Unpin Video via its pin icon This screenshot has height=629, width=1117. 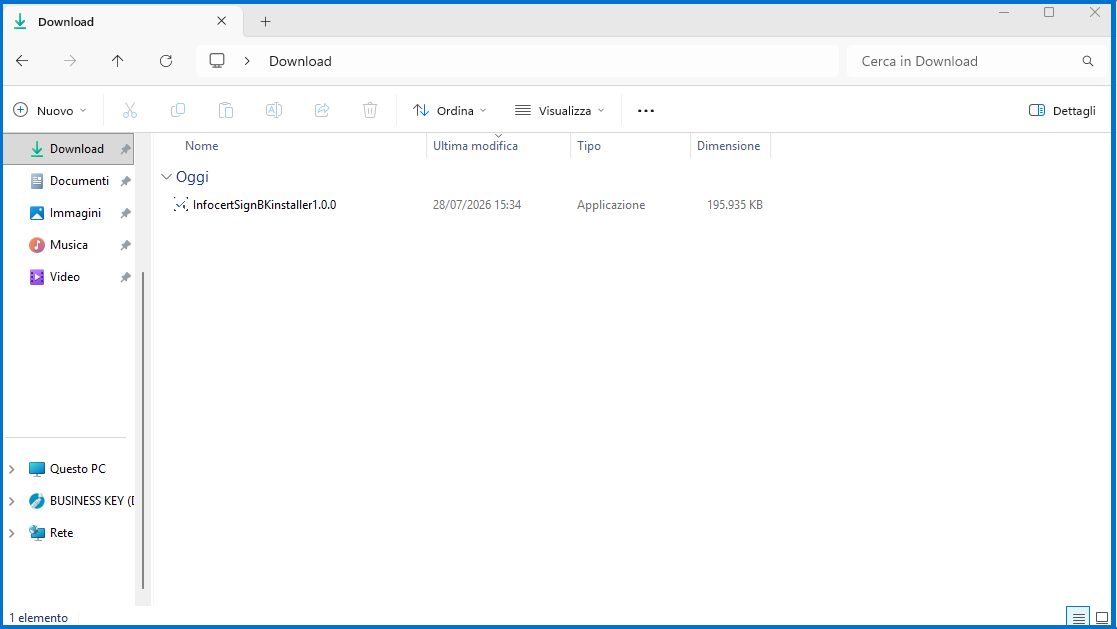(125, 277)
